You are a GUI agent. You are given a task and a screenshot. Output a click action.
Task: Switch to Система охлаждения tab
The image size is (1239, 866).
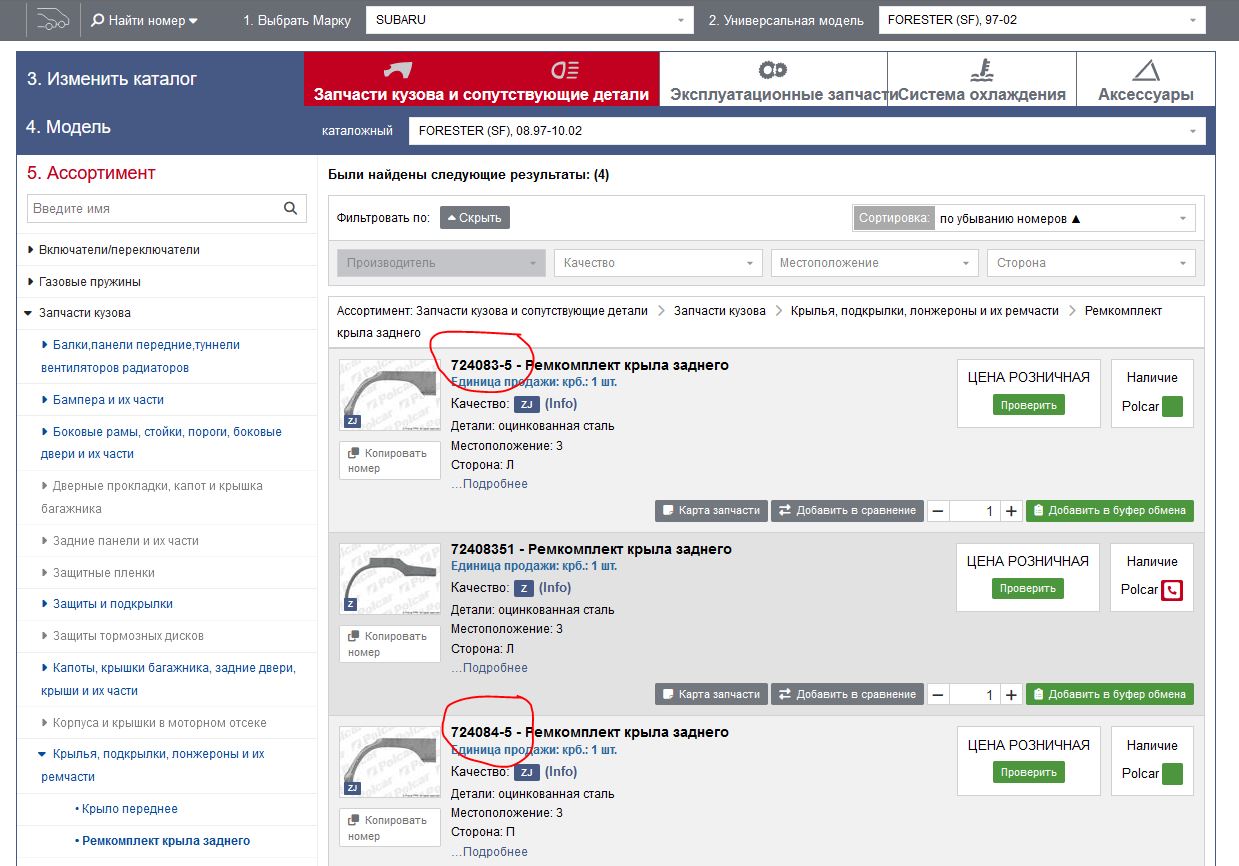click(981, 79)
